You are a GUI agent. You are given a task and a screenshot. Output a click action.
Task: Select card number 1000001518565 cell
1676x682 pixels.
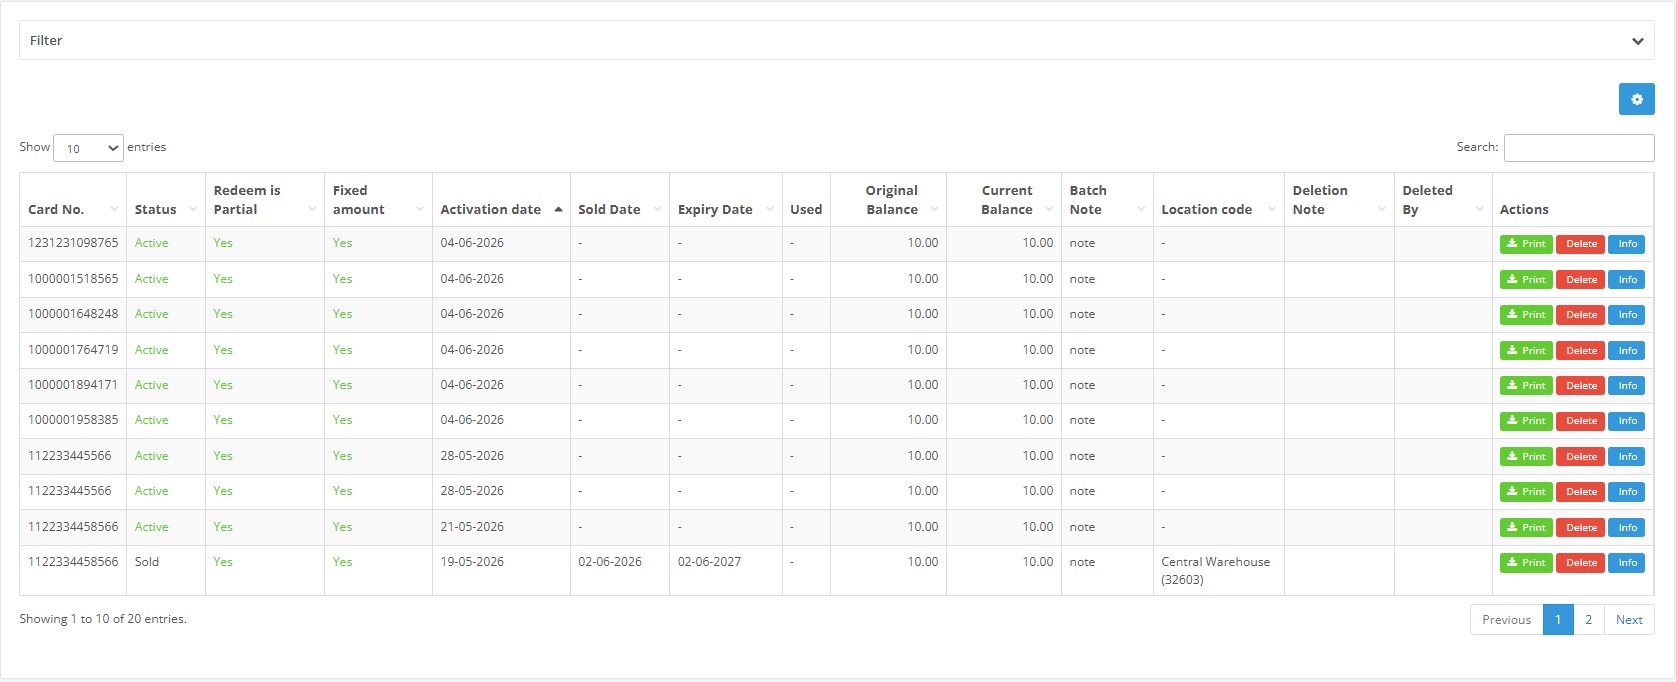click(73, 279)
